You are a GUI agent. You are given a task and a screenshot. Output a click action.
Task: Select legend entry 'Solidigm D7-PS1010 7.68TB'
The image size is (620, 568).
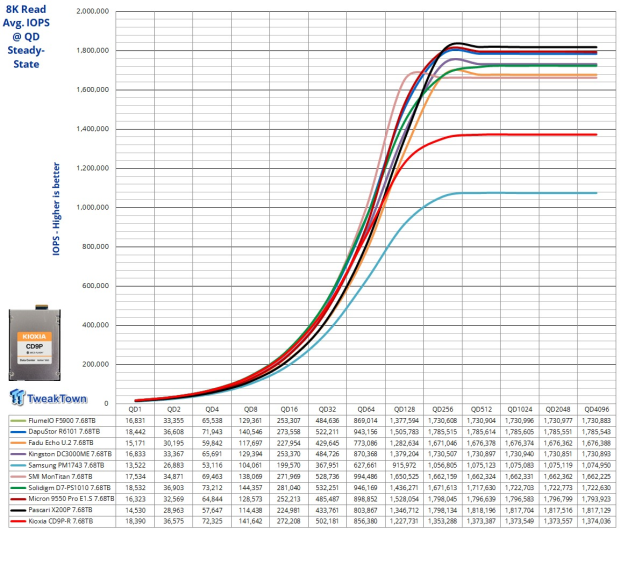69,488
